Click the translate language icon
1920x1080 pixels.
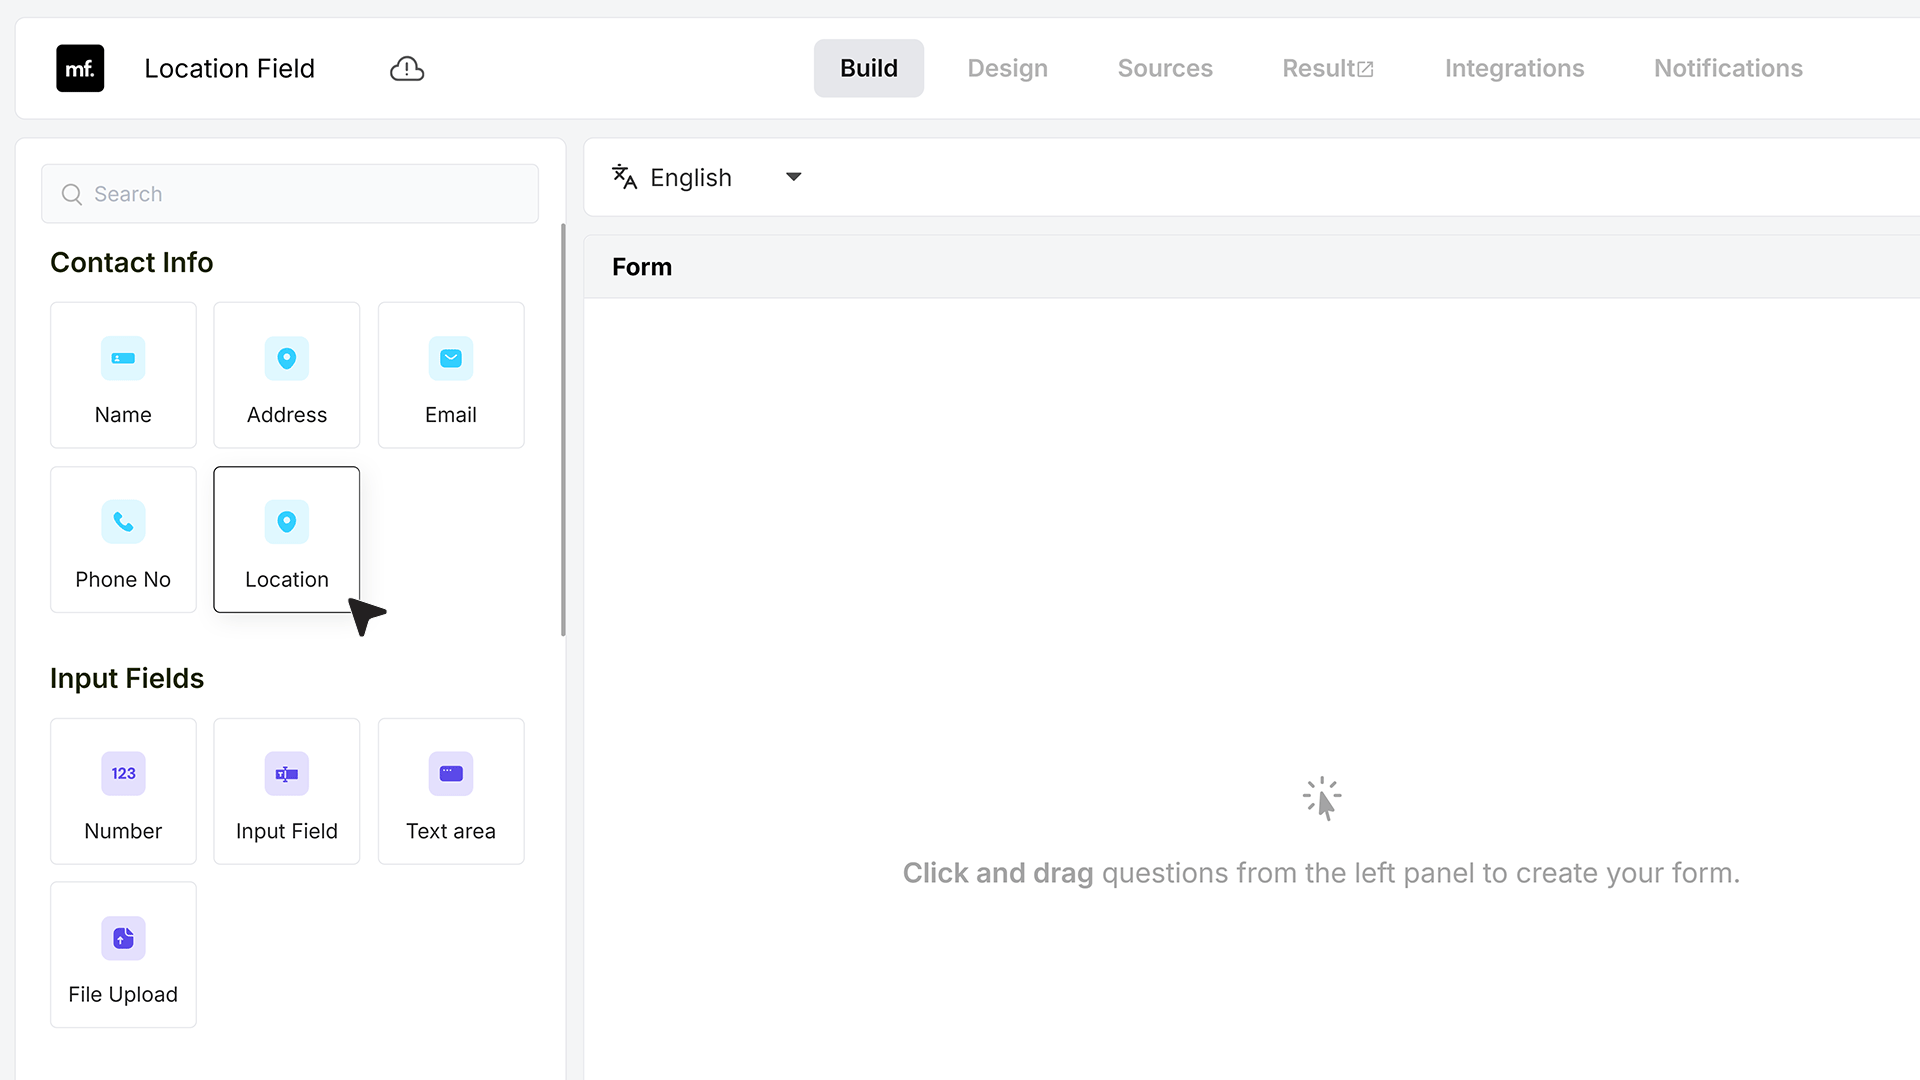tap(624, 177)
